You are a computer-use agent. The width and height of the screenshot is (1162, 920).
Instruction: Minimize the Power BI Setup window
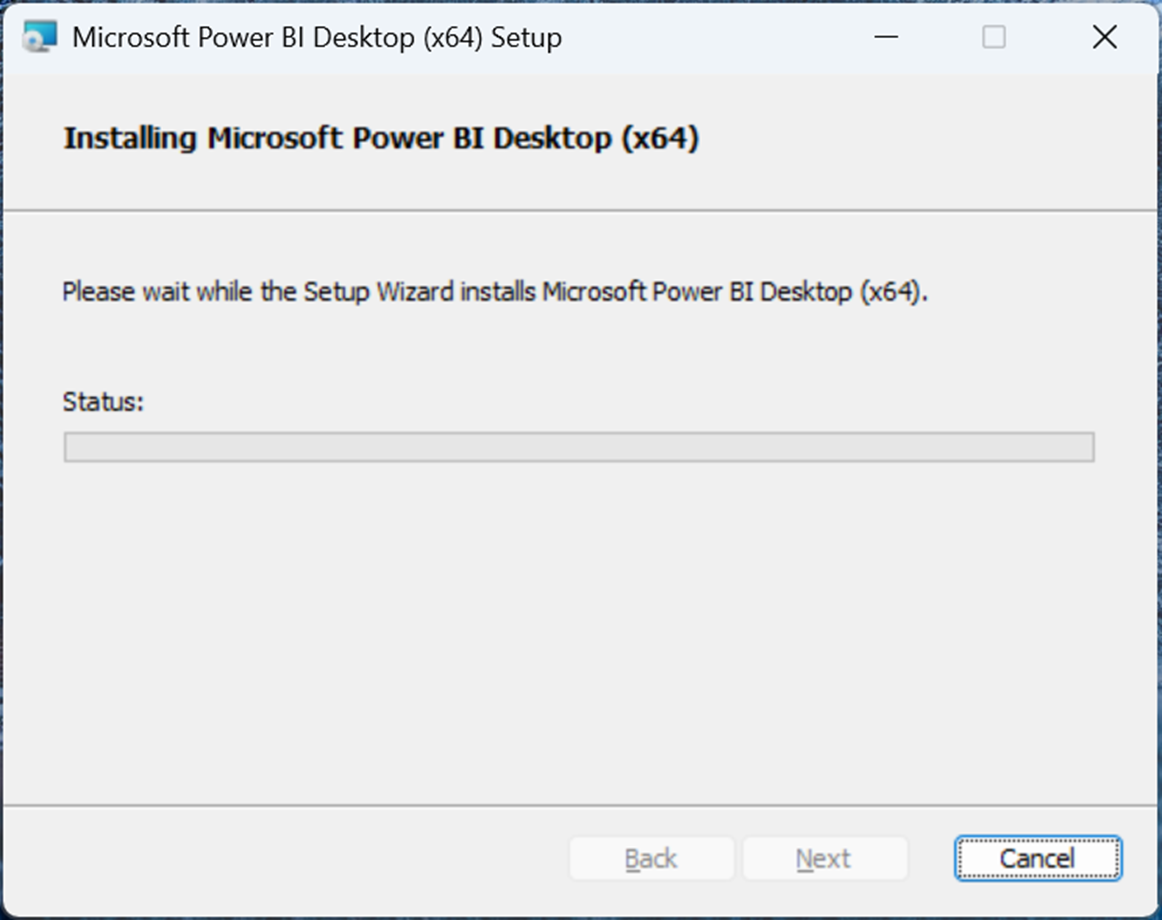coord(885,38)
